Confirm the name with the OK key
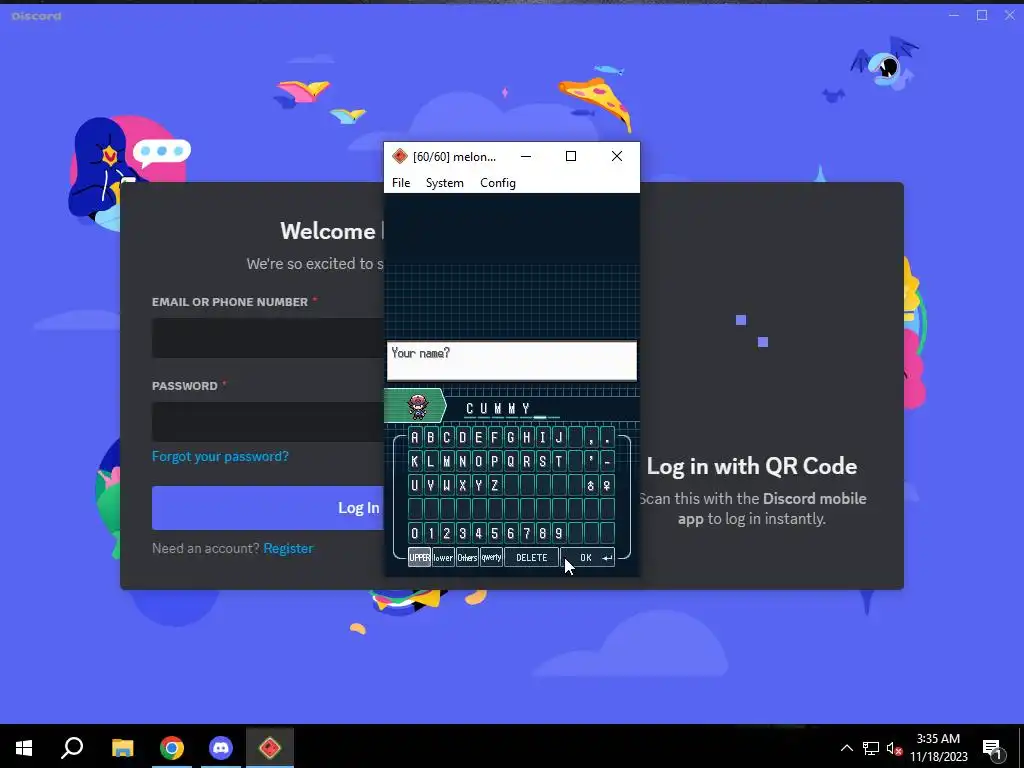 click(588, 557)
